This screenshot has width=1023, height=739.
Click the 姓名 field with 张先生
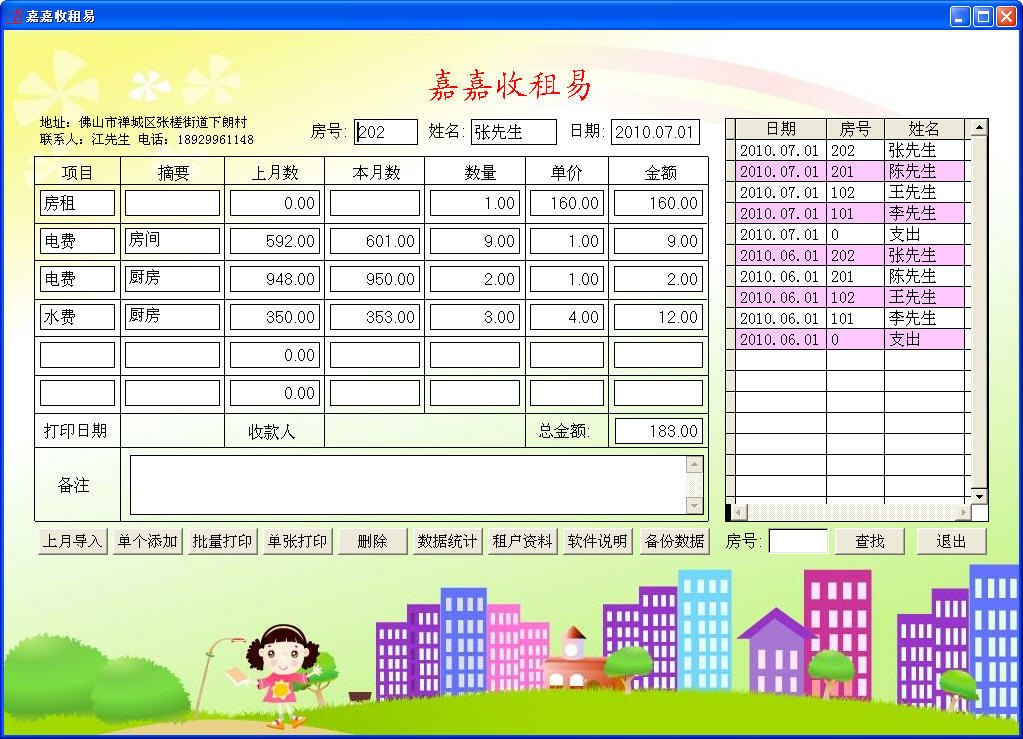click(x=513, y=132)
